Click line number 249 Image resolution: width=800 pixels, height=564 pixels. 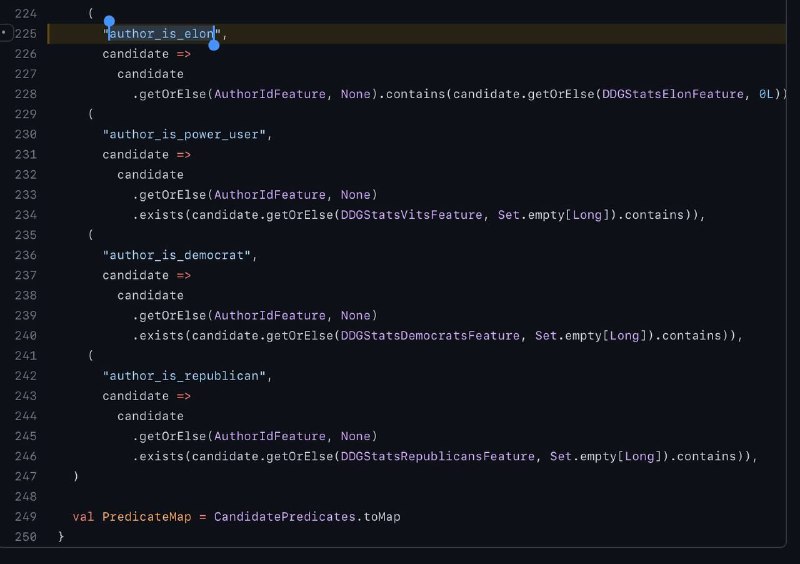coord(25,516)
